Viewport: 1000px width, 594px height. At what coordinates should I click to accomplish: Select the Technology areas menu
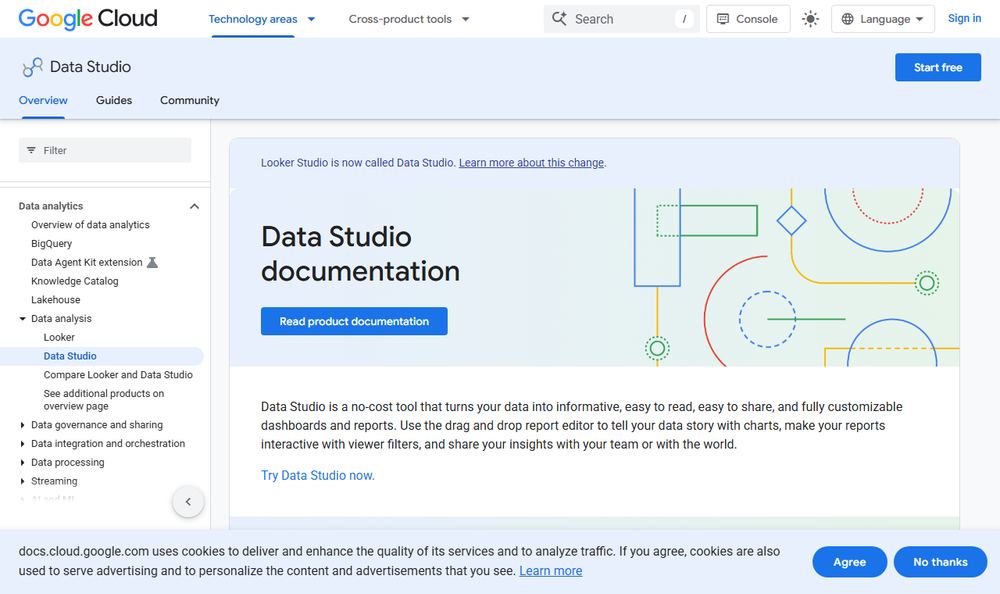click(x=253, y=19)
